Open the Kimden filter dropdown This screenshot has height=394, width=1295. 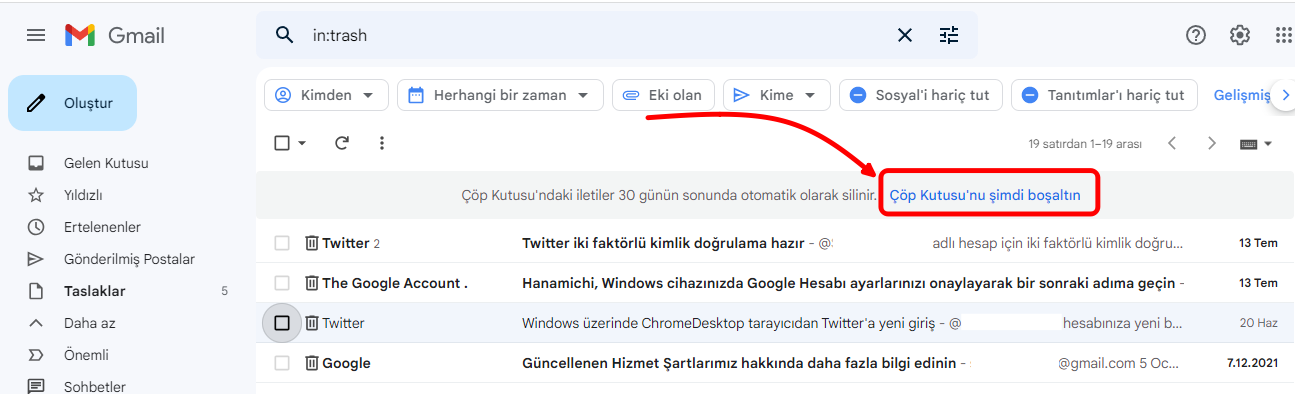[326, 95]
